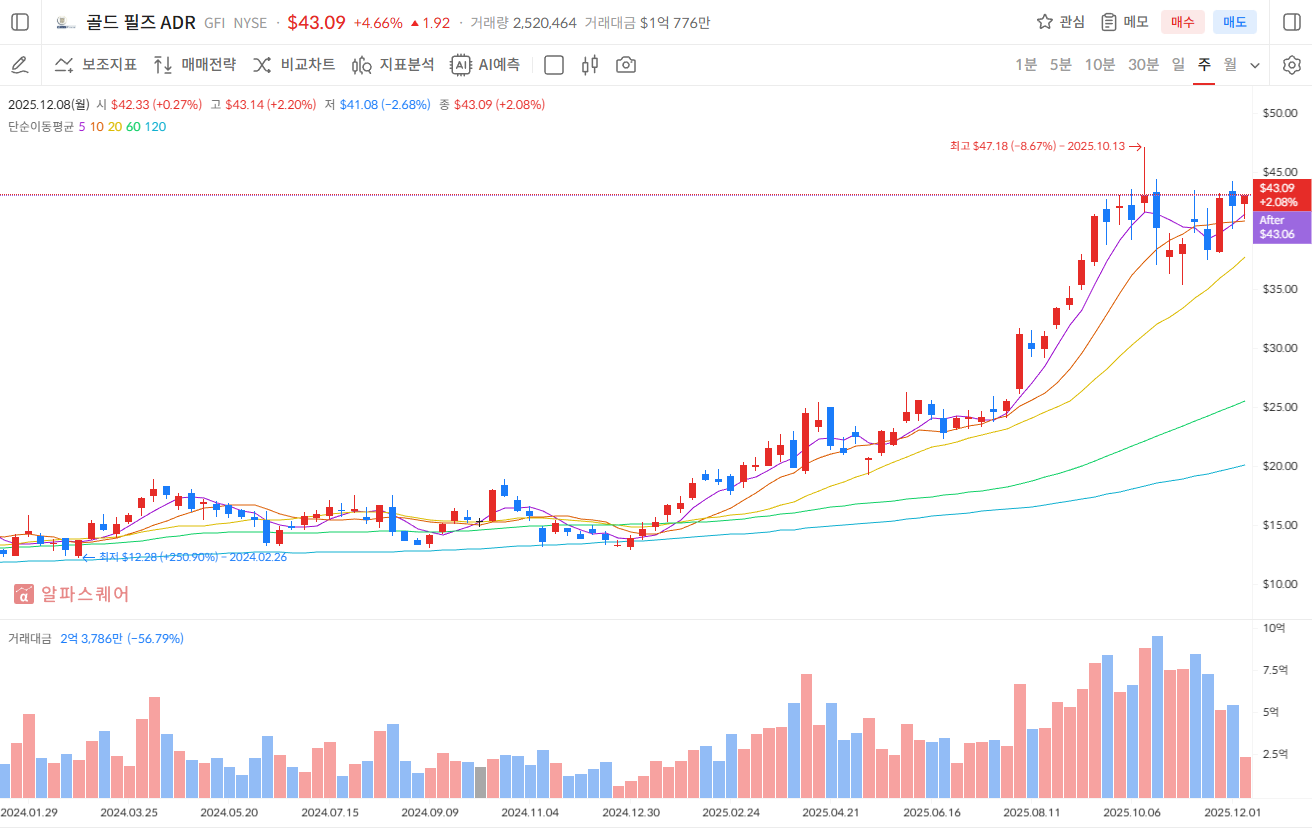Viewport: 1312px width, 829px height.
Task: Select the 30분 timeframe tab
Action: (x=1143, y=65)
